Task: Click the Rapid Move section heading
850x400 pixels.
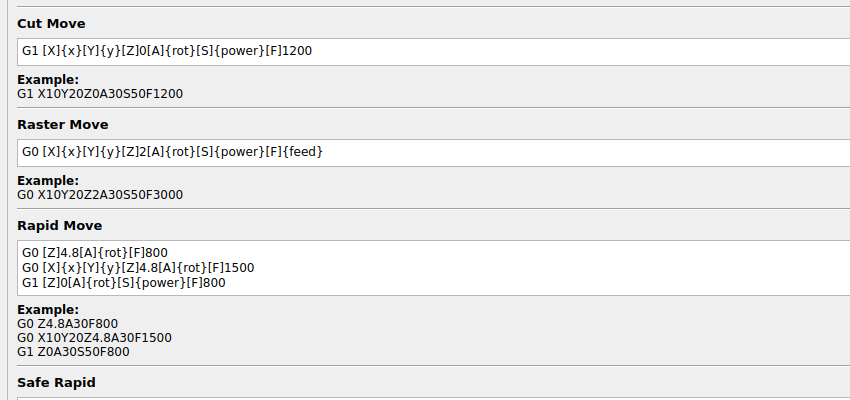Action: 60,225
